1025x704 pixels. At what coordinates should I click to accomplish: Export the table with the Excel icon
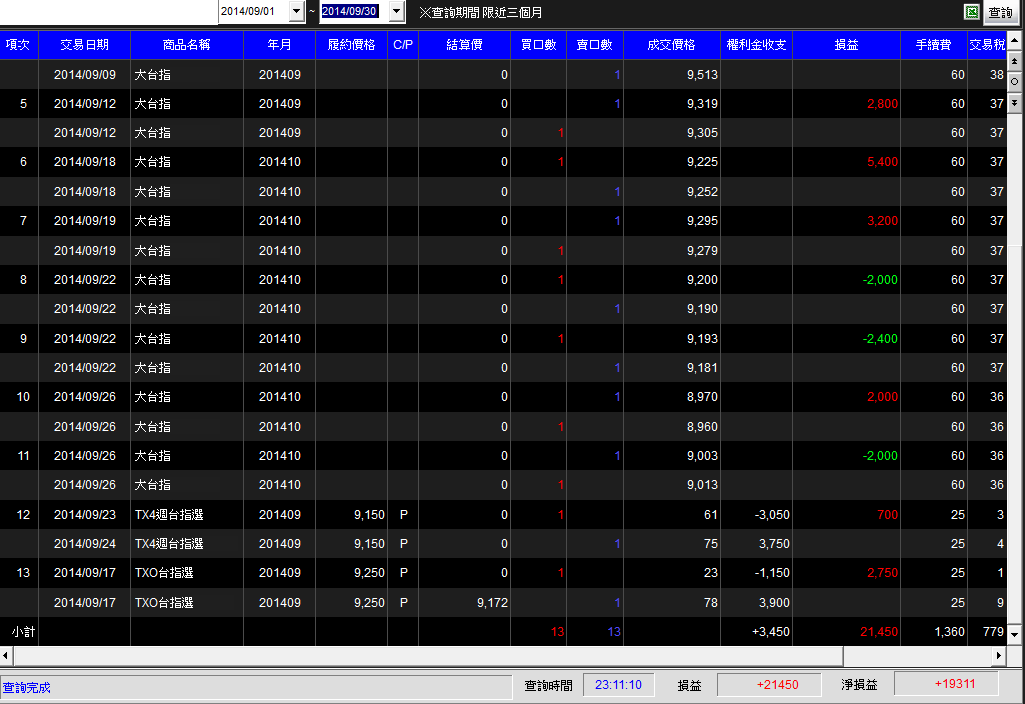[x=971, y=12]
